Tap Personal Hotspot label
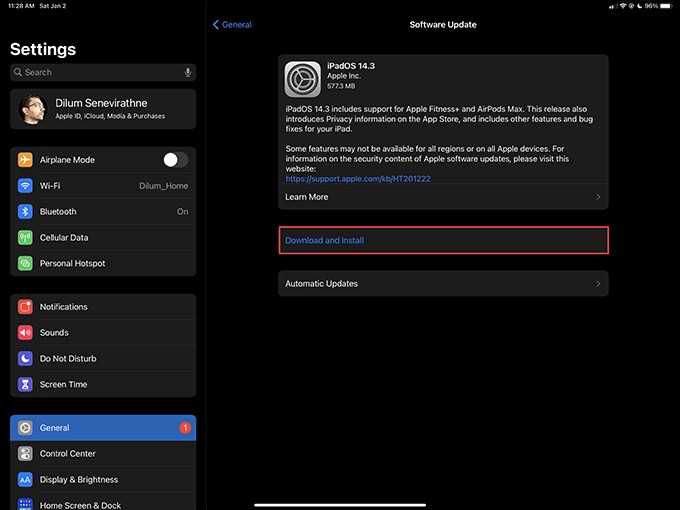The image size is (680, 510). [72, 263]
